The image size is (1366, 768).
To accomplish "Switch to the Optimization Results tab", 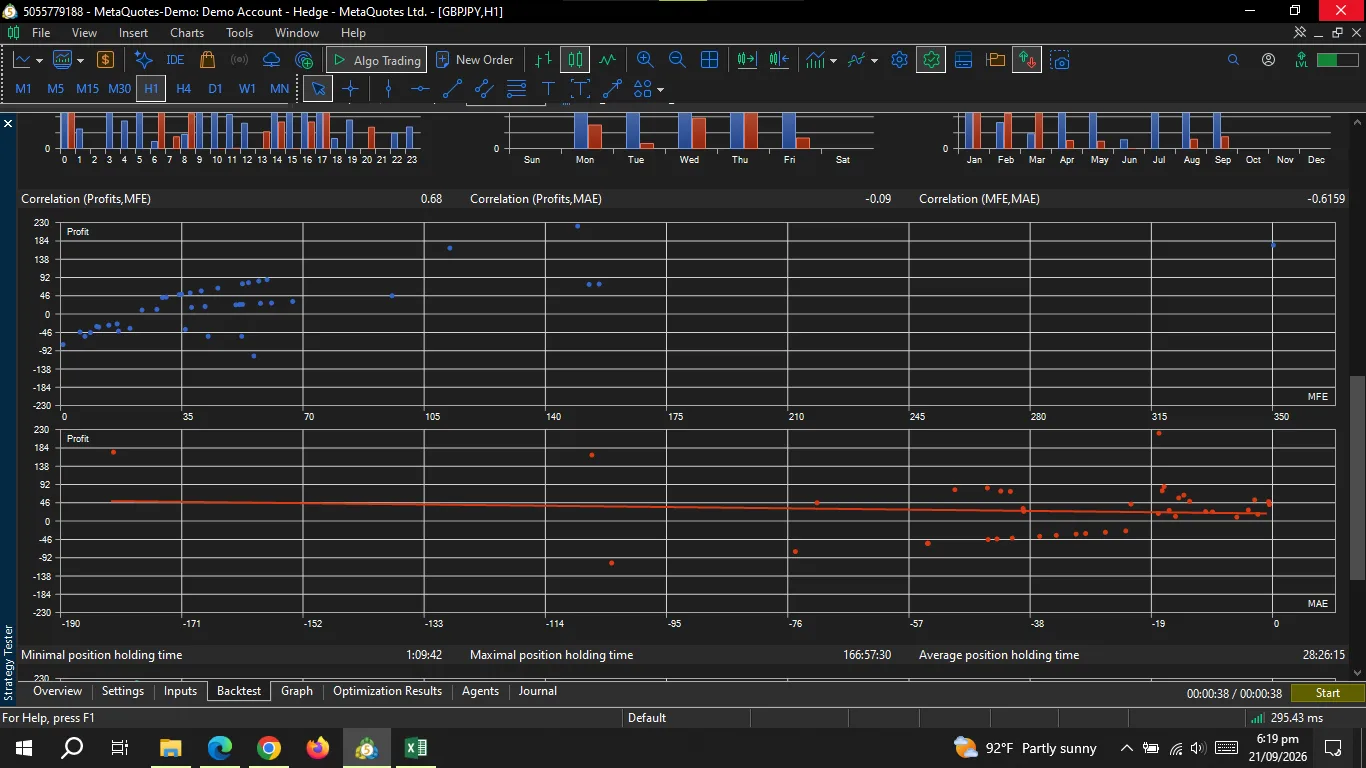I will click(387, 691).
